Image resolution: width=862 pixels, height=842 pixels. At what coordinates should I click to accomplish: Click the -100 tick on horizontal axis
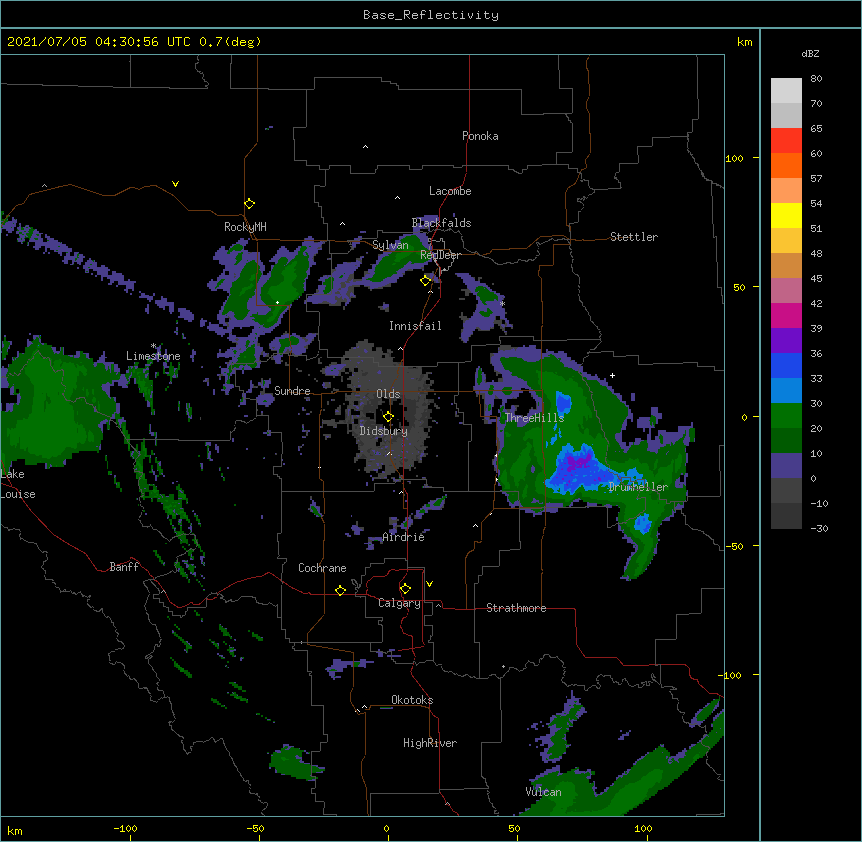pyautogui.click(x=125, y=828)
